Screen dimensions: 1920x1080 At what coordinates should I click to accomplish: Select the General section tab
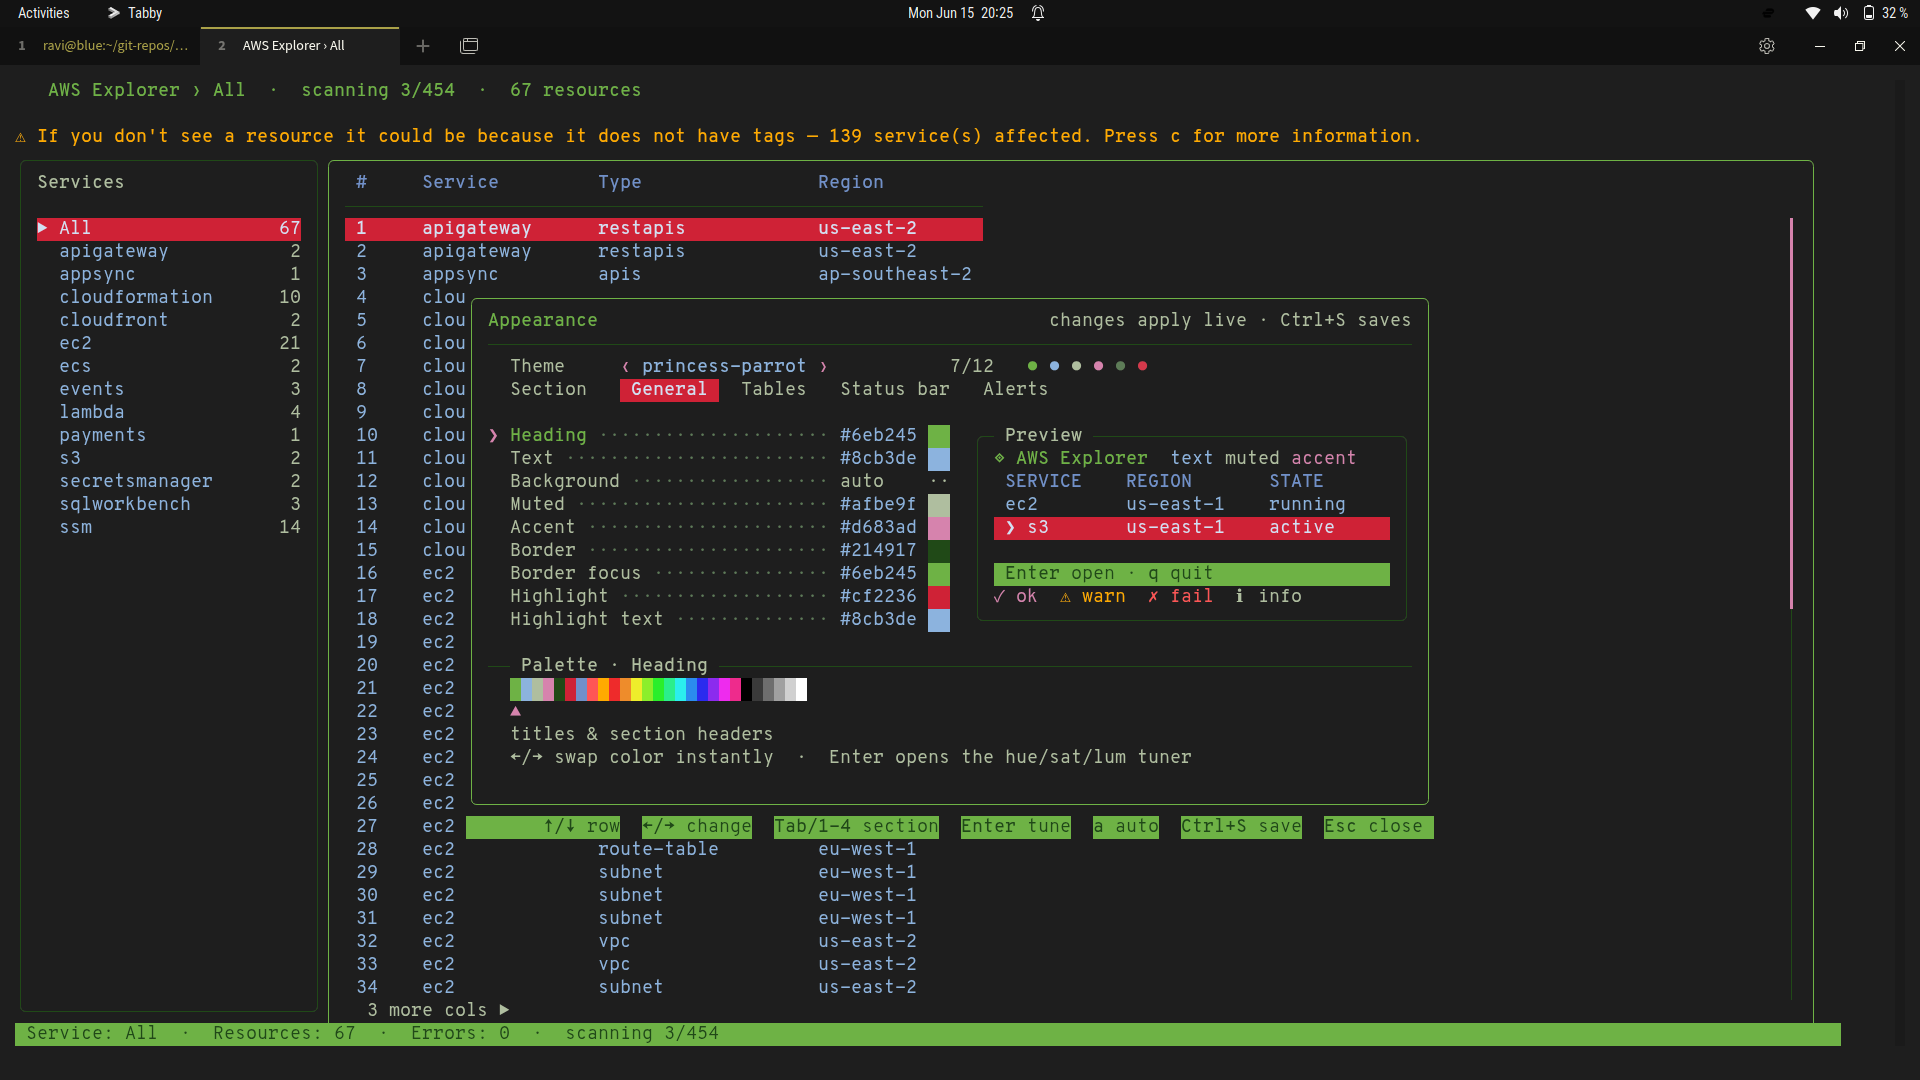[669, 389]
